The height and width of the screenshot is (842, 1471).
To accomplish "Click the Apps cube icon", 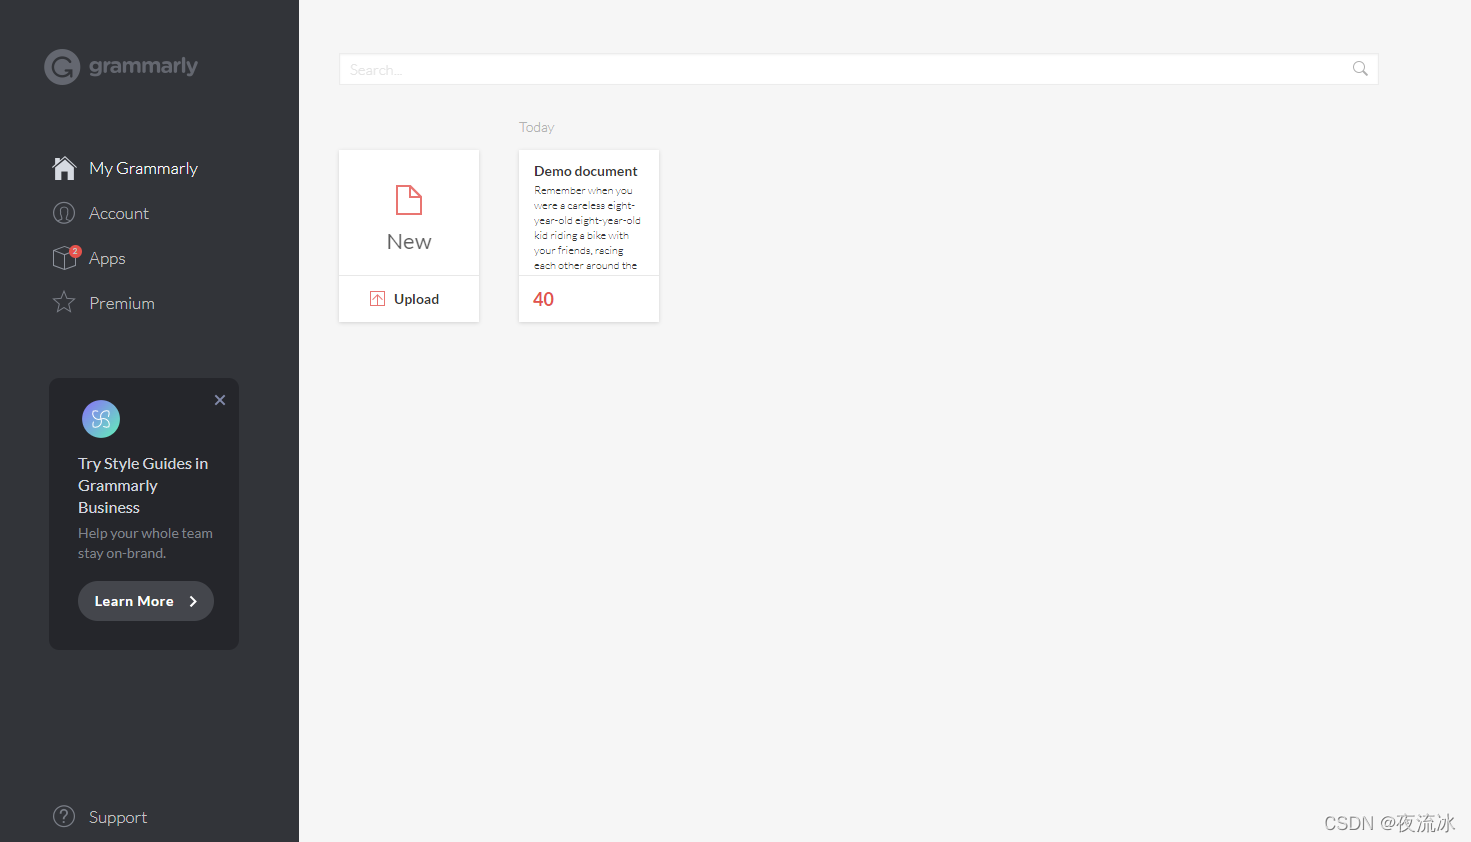I will (64, 258).
